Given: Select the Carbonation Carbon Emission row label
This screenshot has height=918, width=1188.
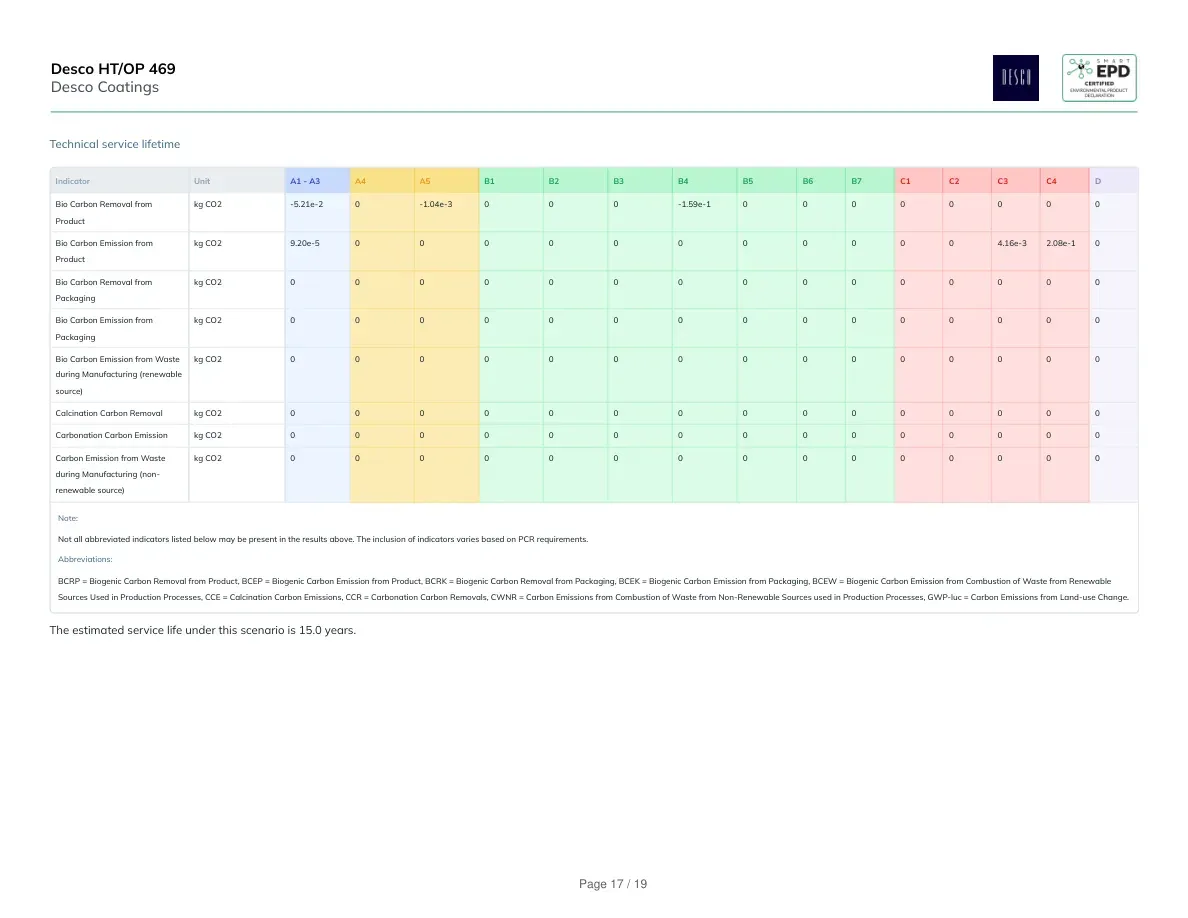Looking at the screenshot, I should click(x=111, y=435).
